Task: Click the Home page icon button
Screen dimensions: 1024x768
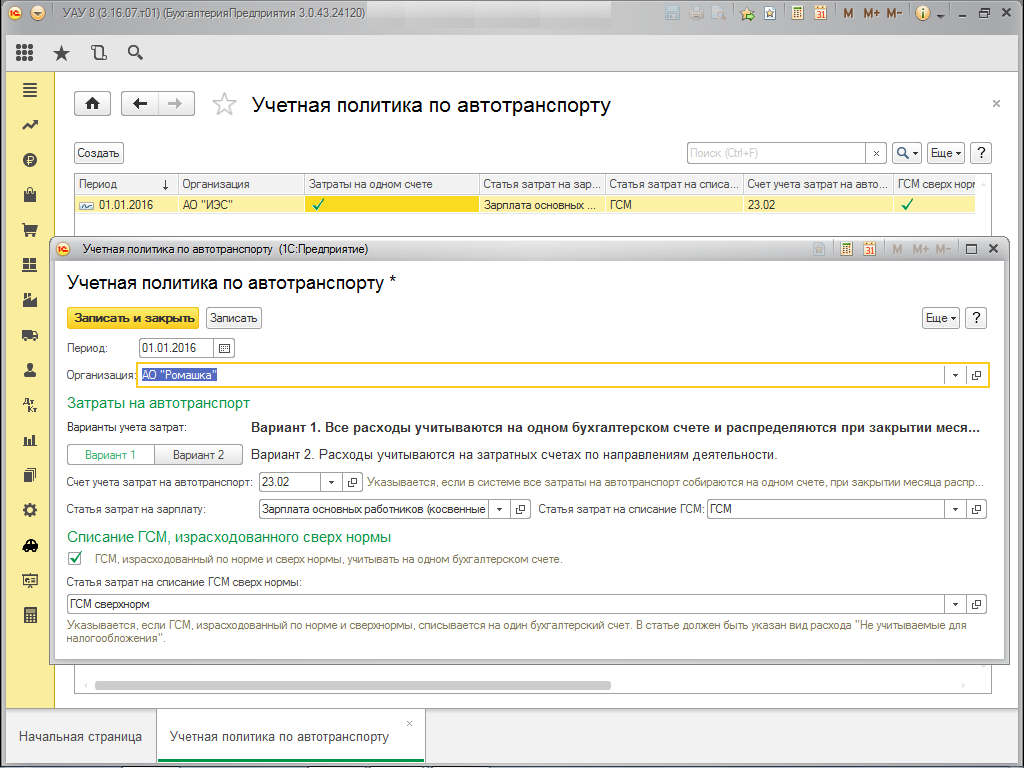Action: [93, 104]
